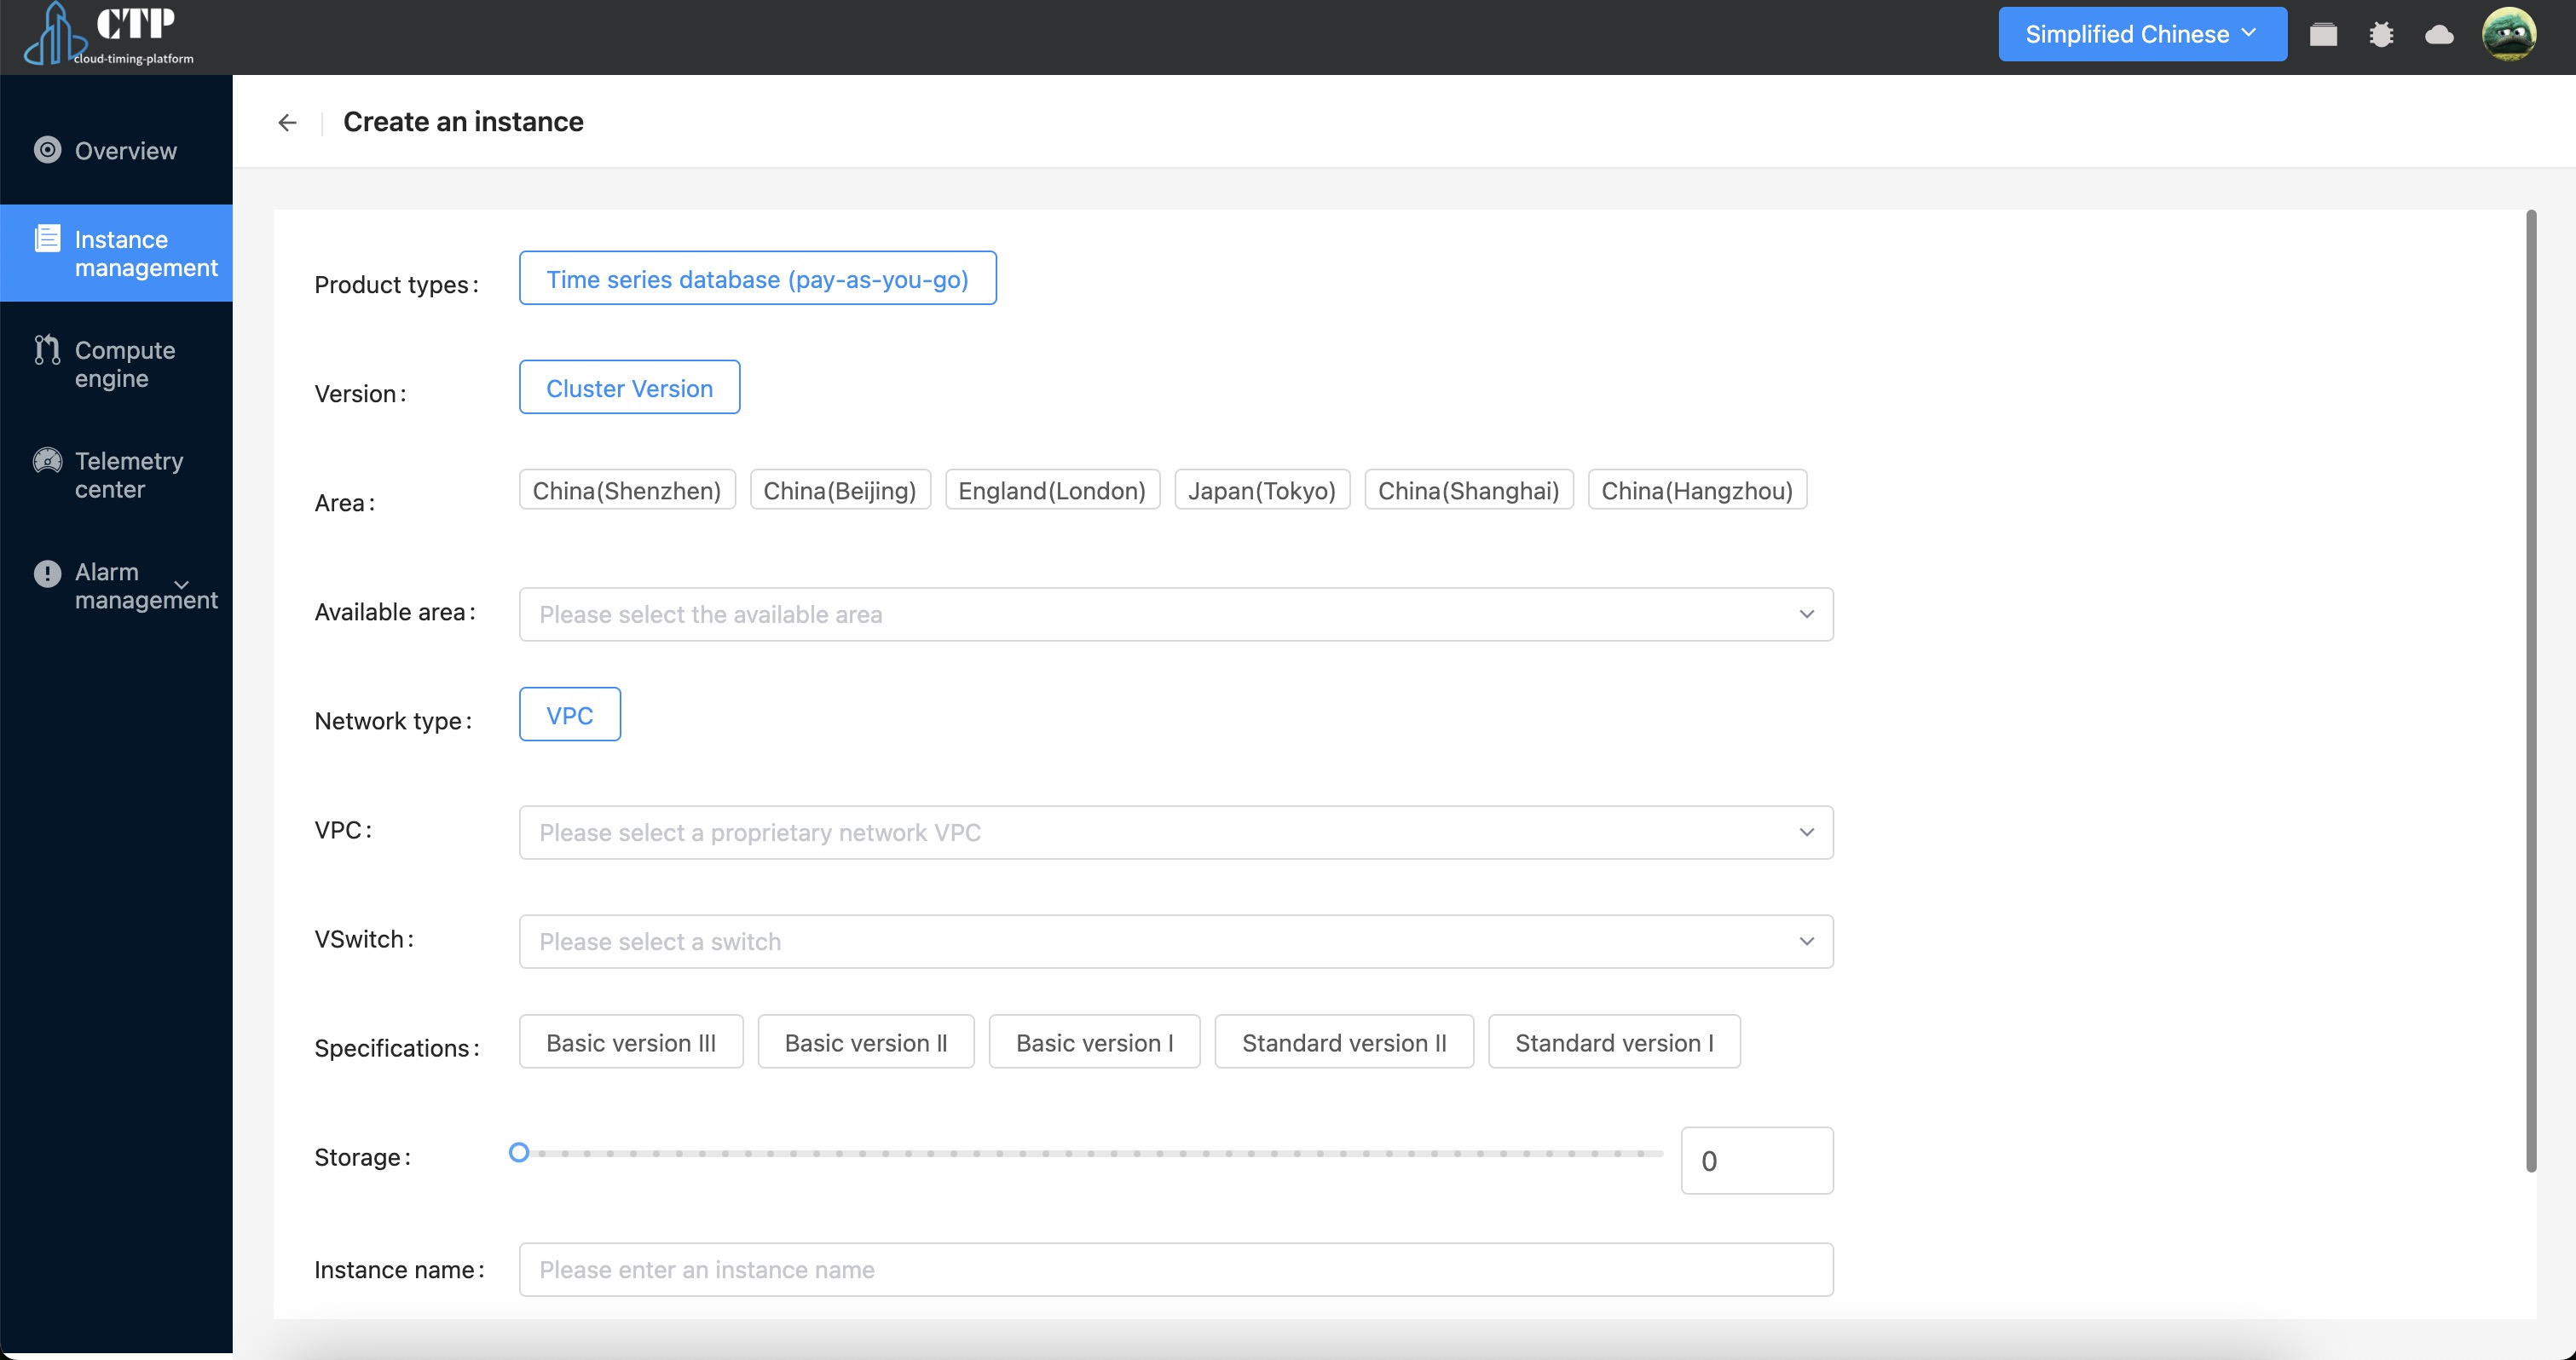Click the Storage slider handle

(x=519, y=1153)
